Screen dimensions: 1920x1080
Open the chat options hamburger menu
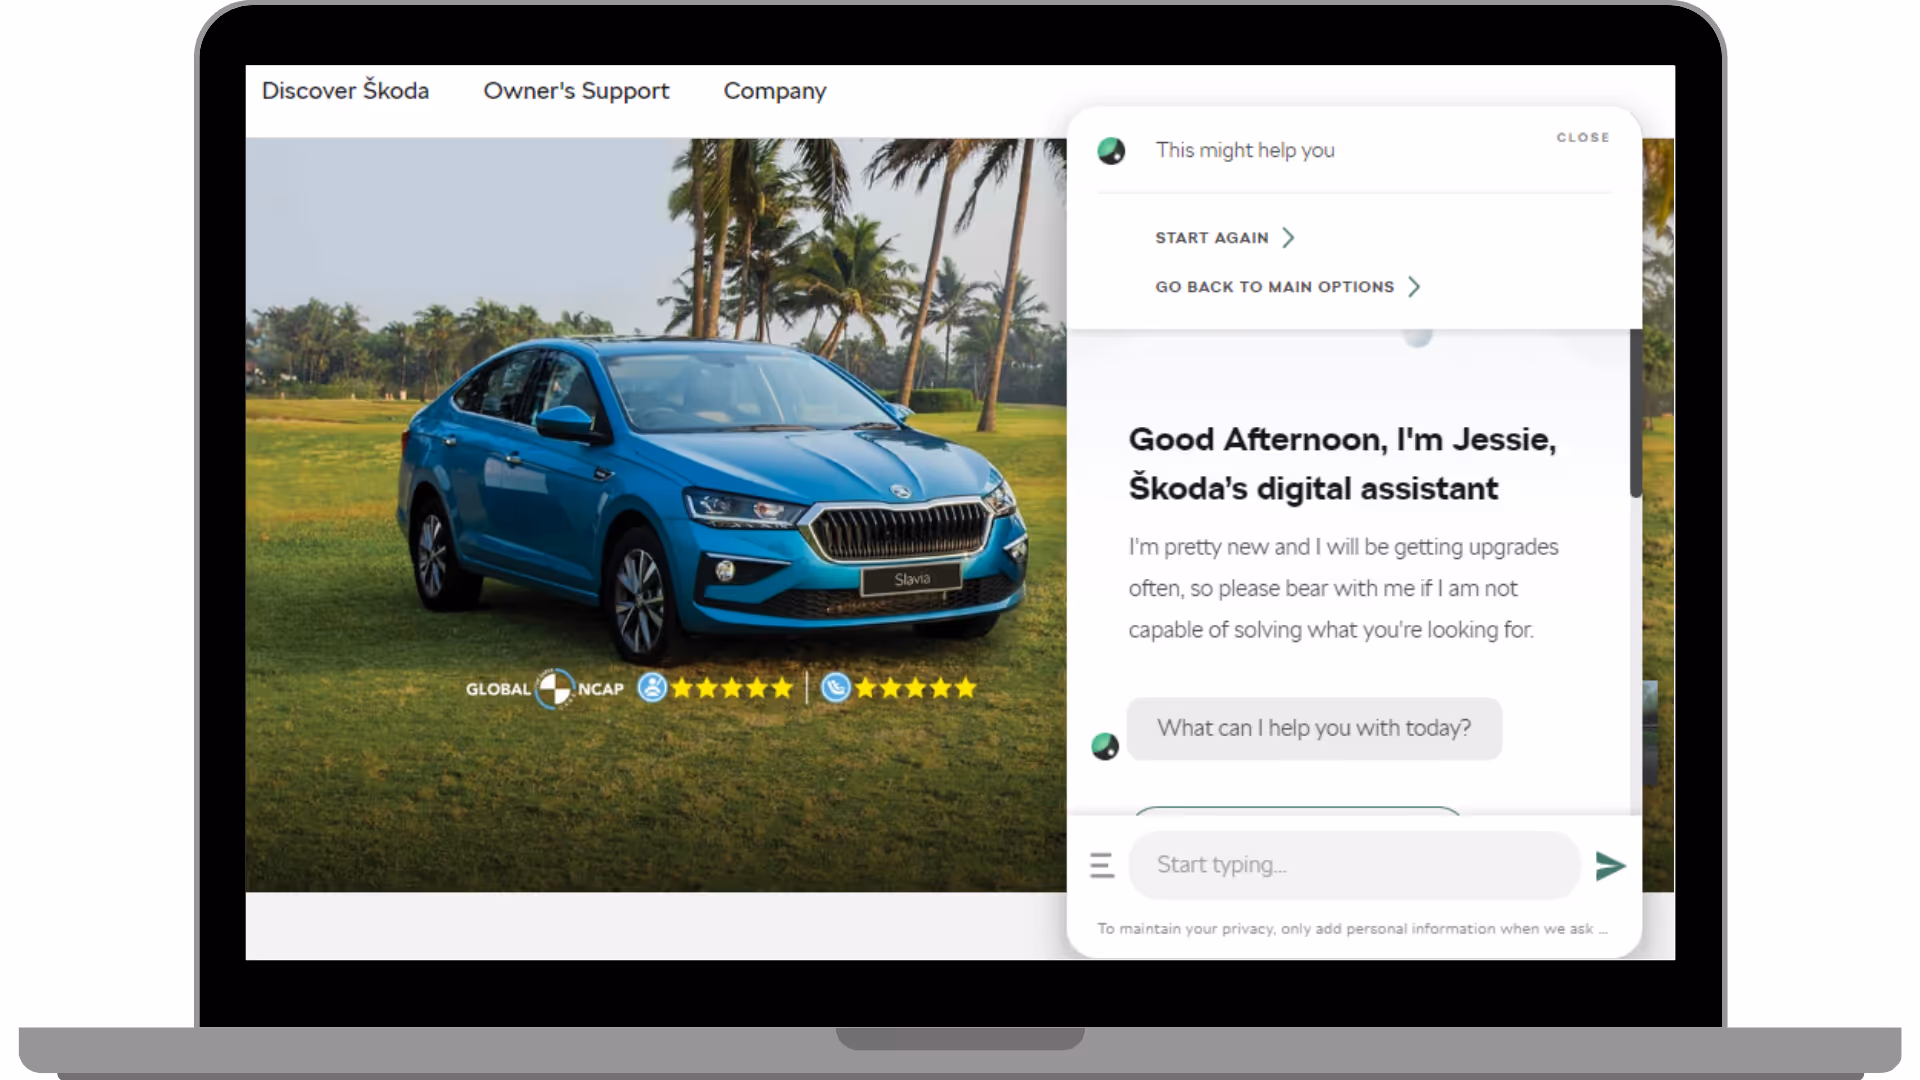[1101, 865]
